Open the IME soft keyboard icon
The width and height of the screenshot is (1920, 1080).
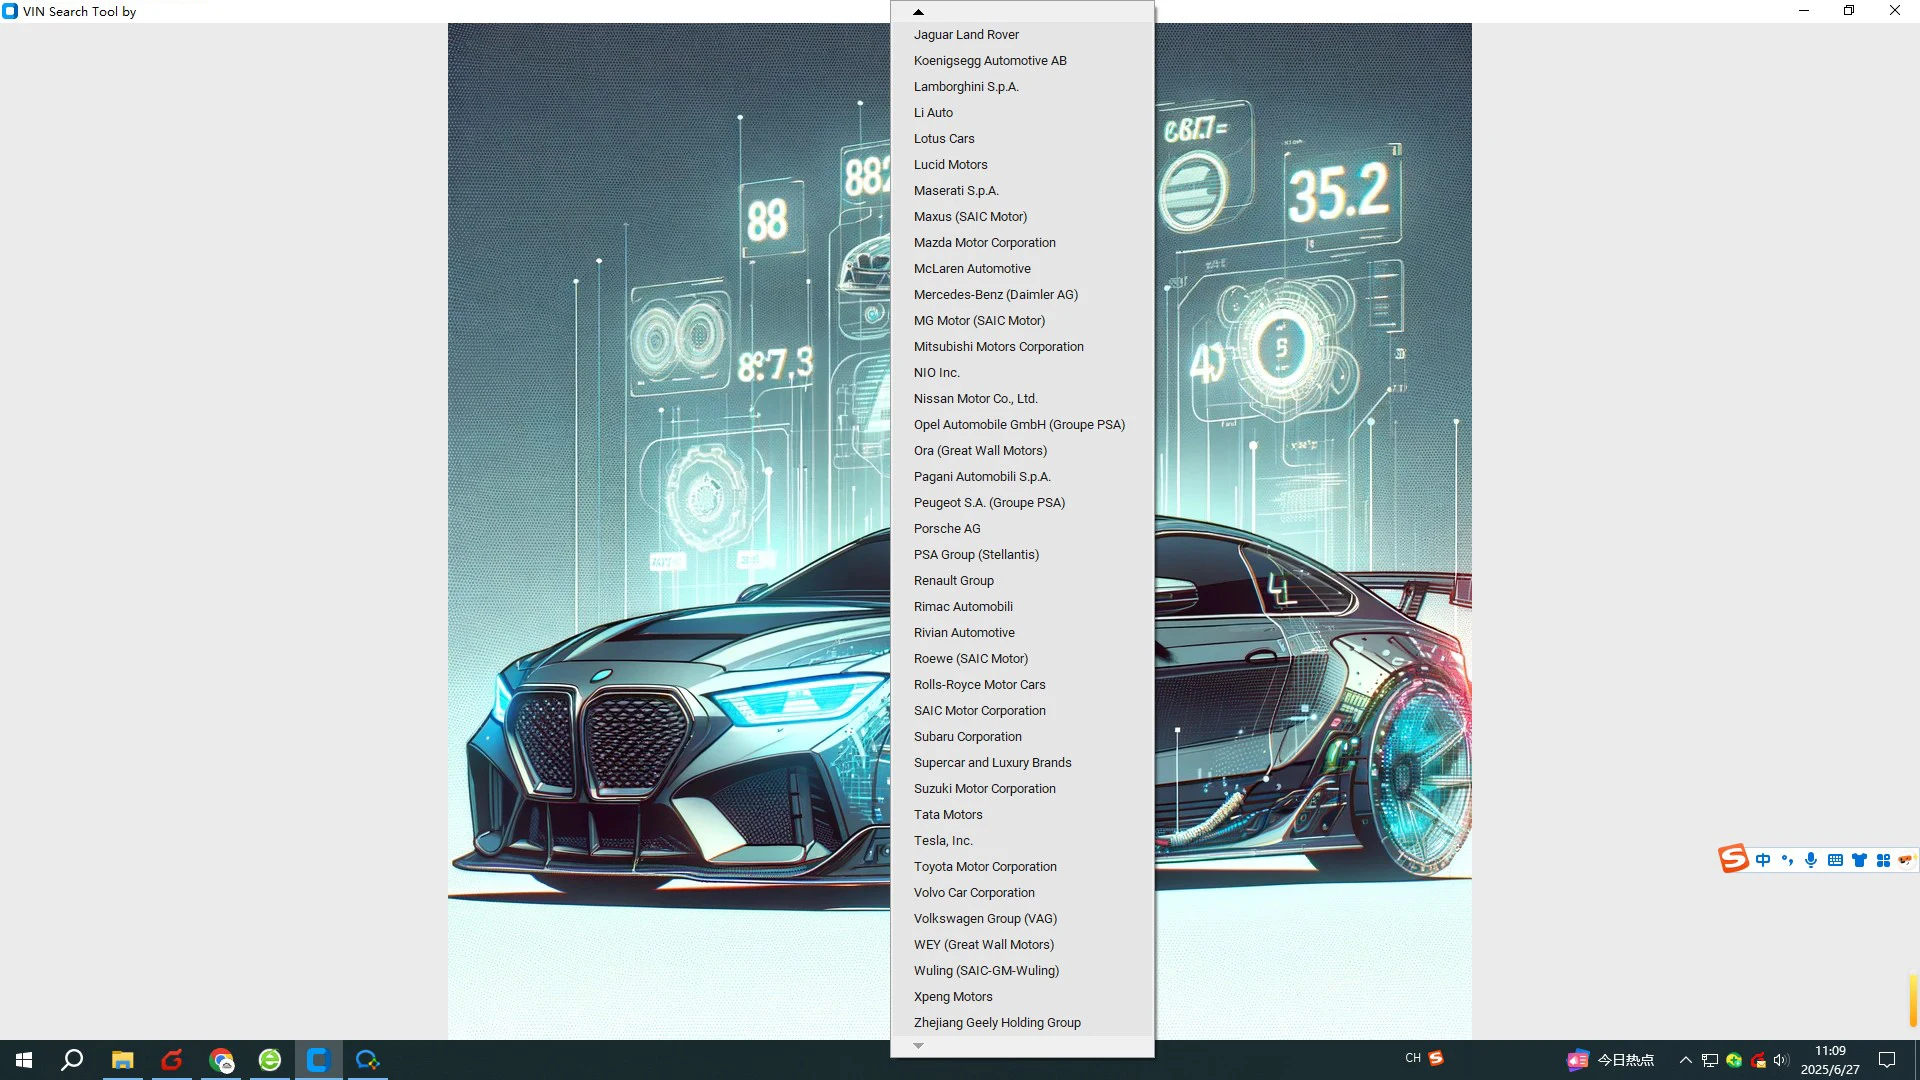click(1835, 860)
